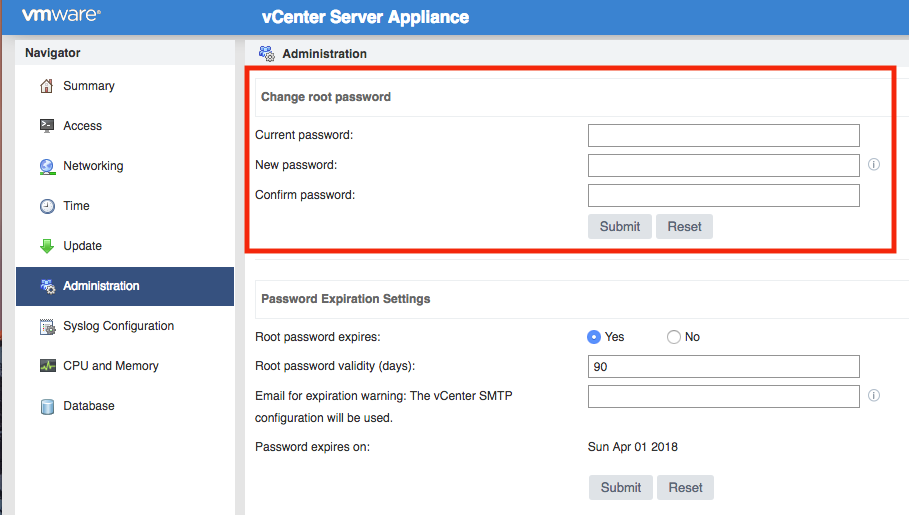The width and height of the screenshot is (909, 515).
Task: Submit the root password change
Action: pos(620,227)
